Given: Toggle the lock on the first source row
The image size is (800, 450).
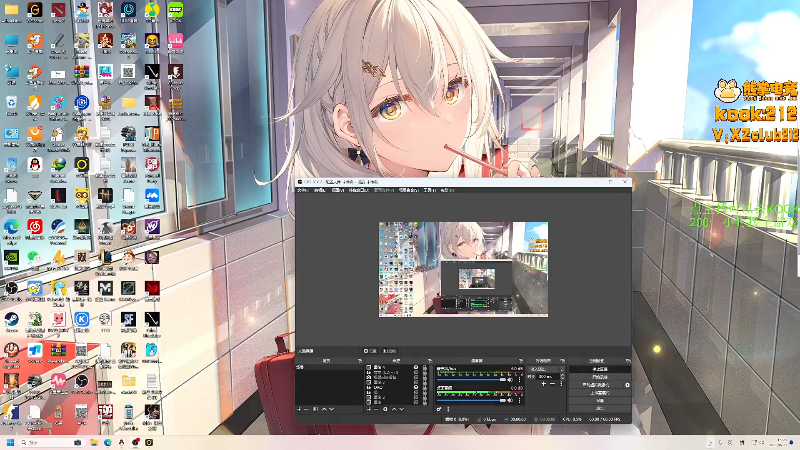Looking at the screenshot, I should 425,367.
